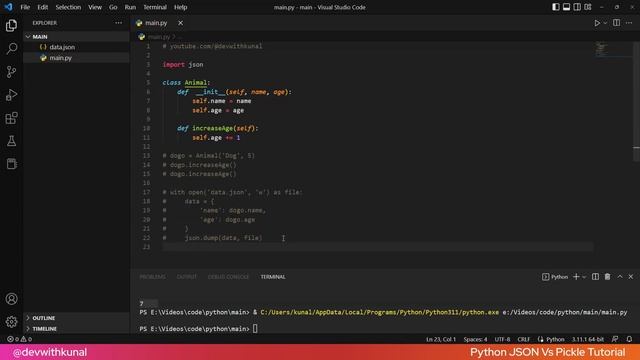Open editor More Actions ellipsis
The width and height of the screenshot is (640, 360).
pyautogui.click(x=629, y=23)
